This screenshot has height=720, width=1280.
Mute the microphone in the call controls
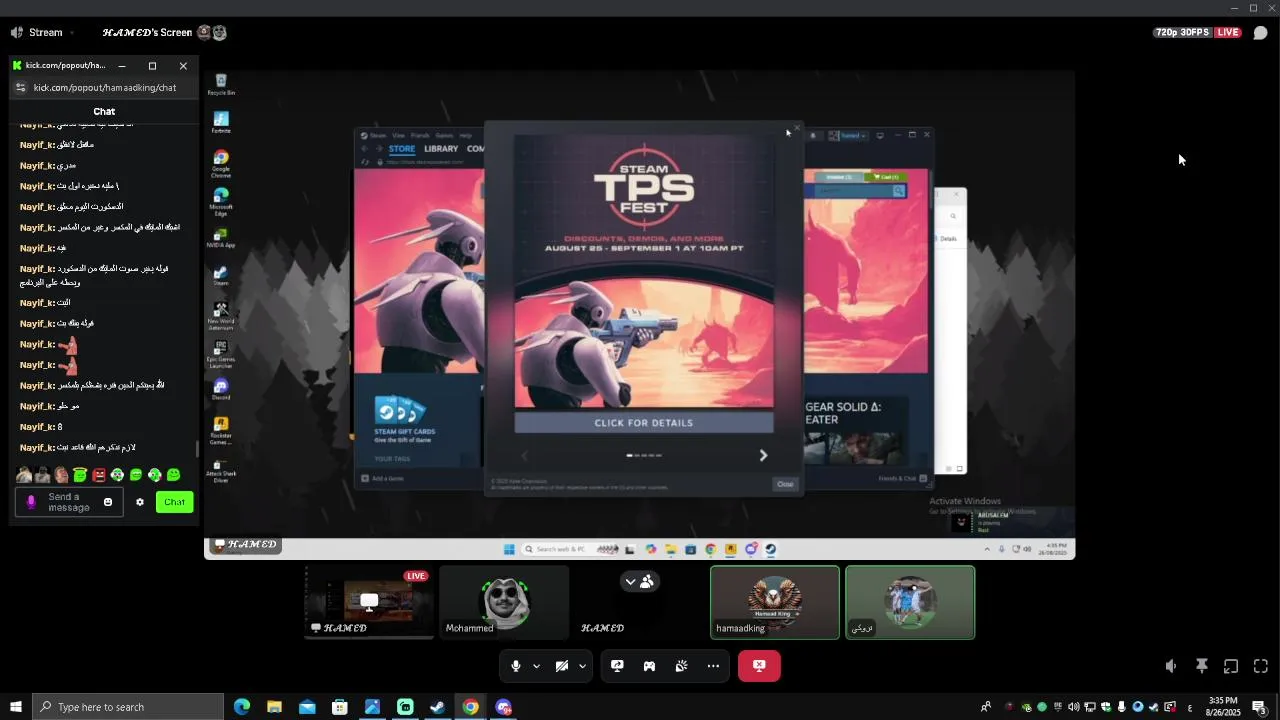coord(516,666)
